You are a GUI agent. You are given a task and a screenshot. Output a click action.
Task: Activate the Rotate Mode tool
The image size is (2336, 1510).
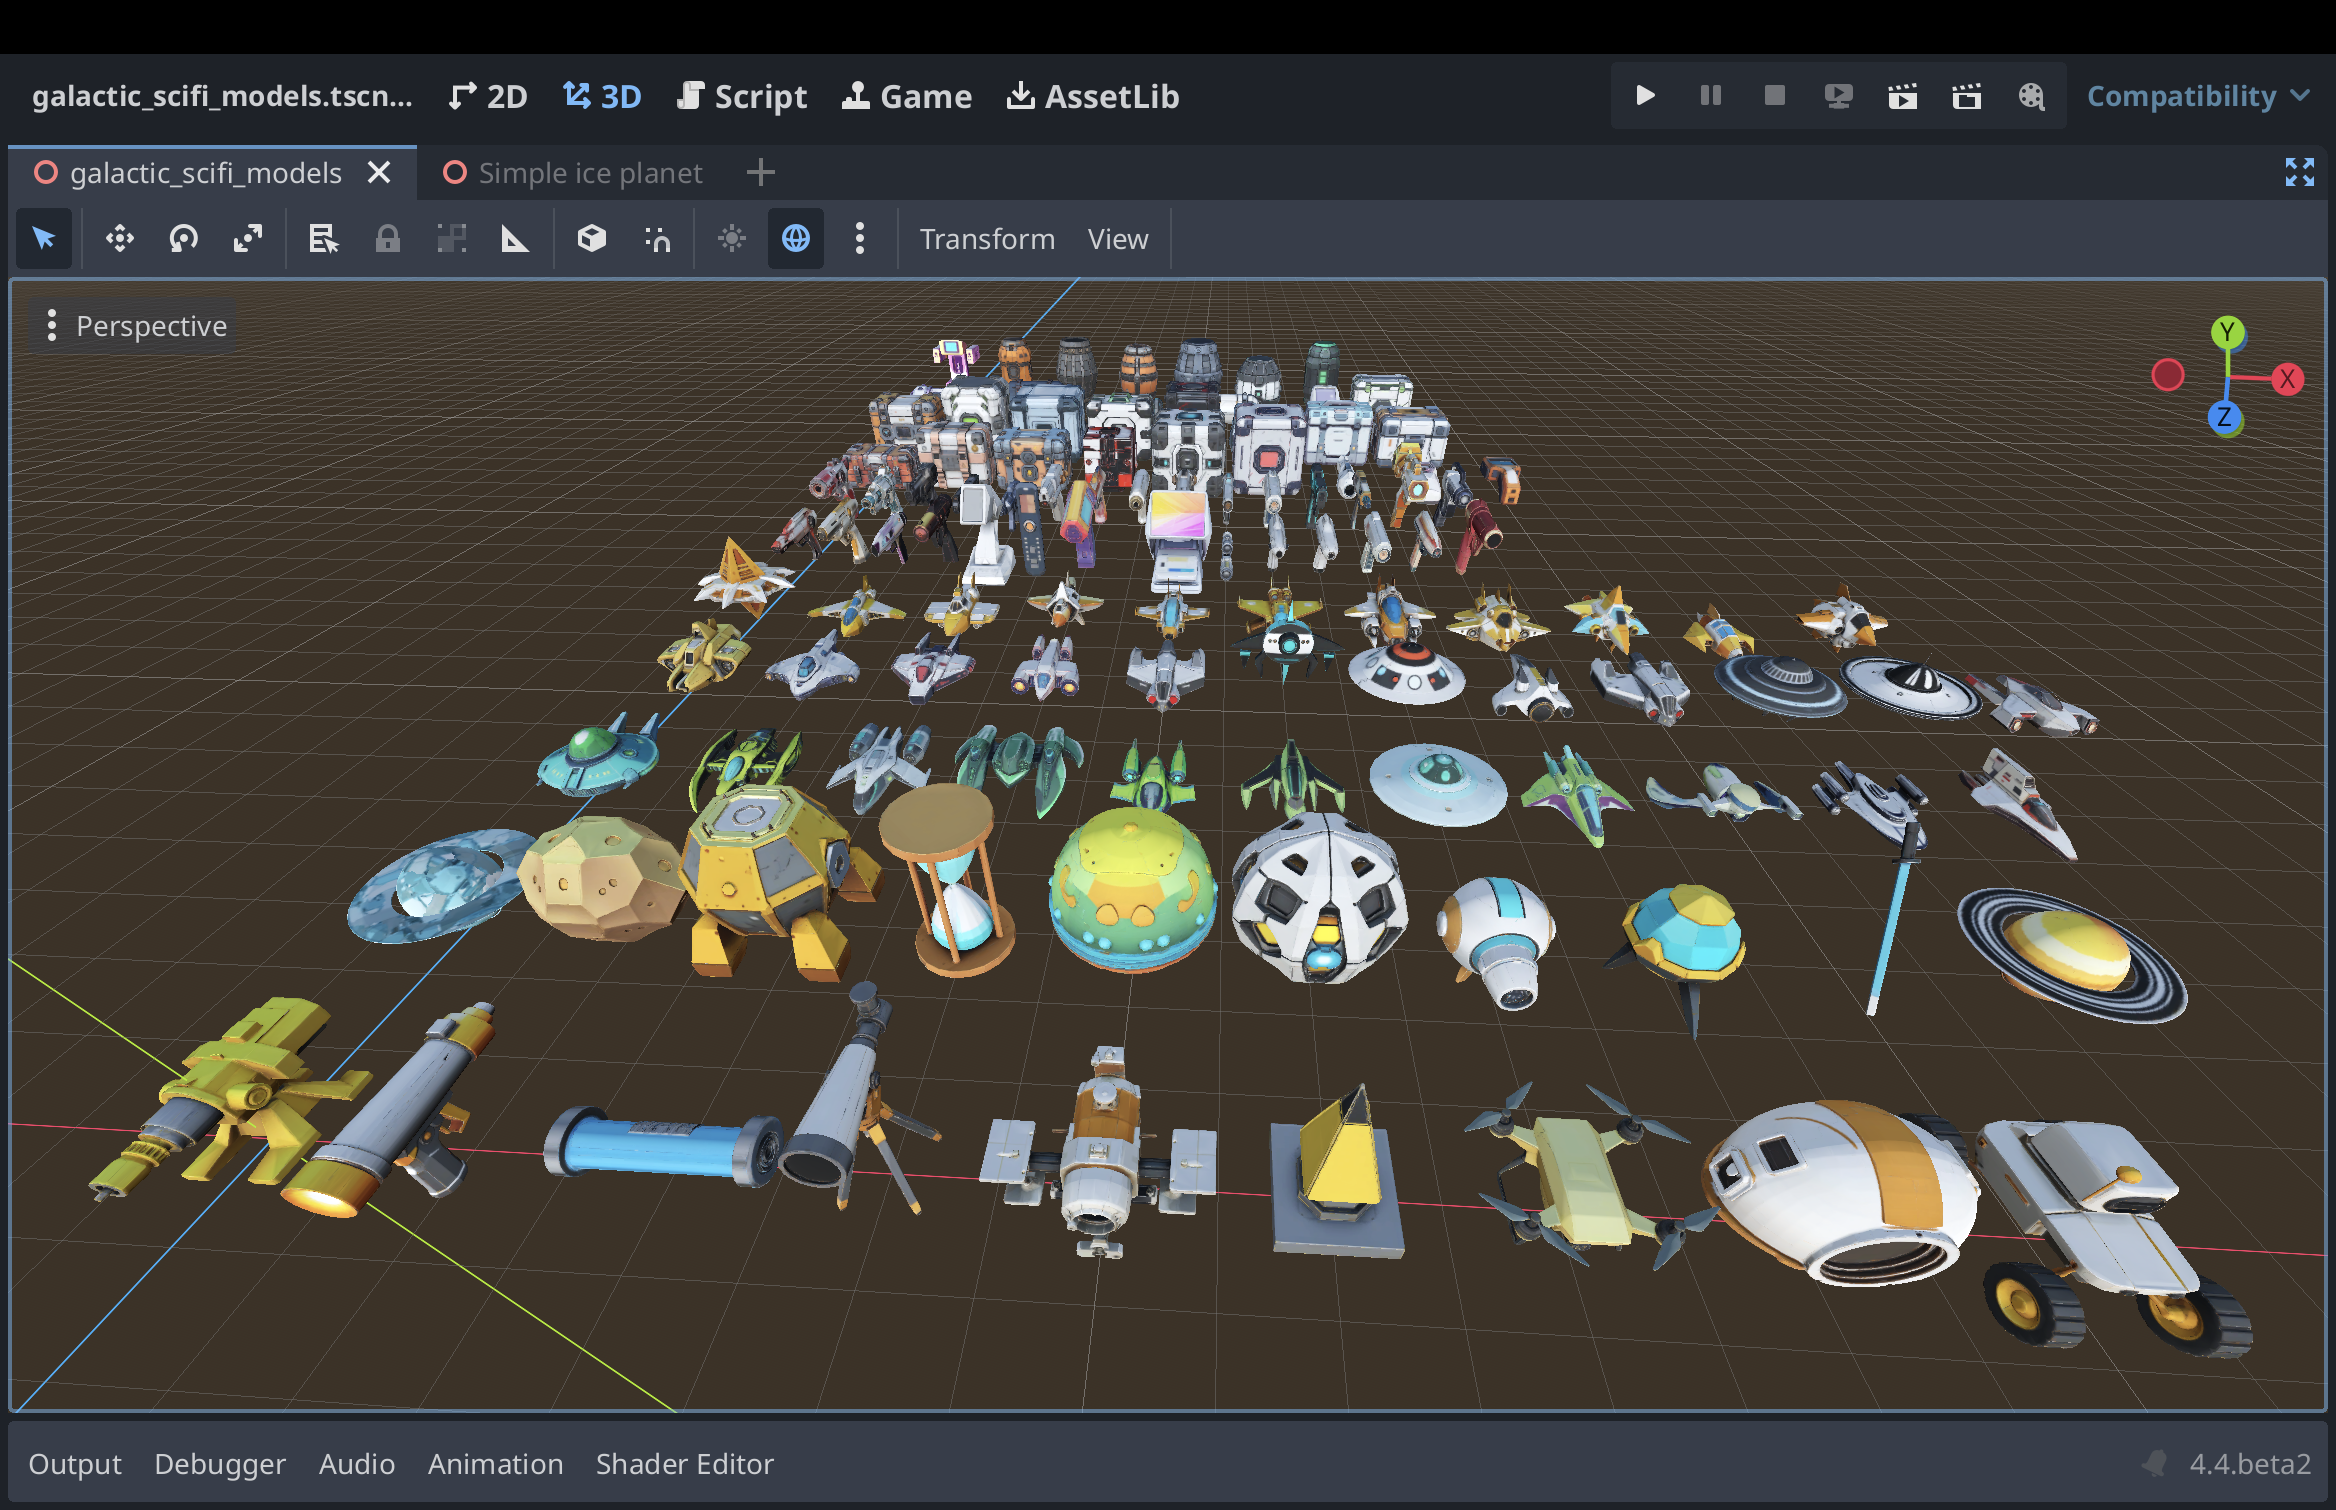[184, 239]
